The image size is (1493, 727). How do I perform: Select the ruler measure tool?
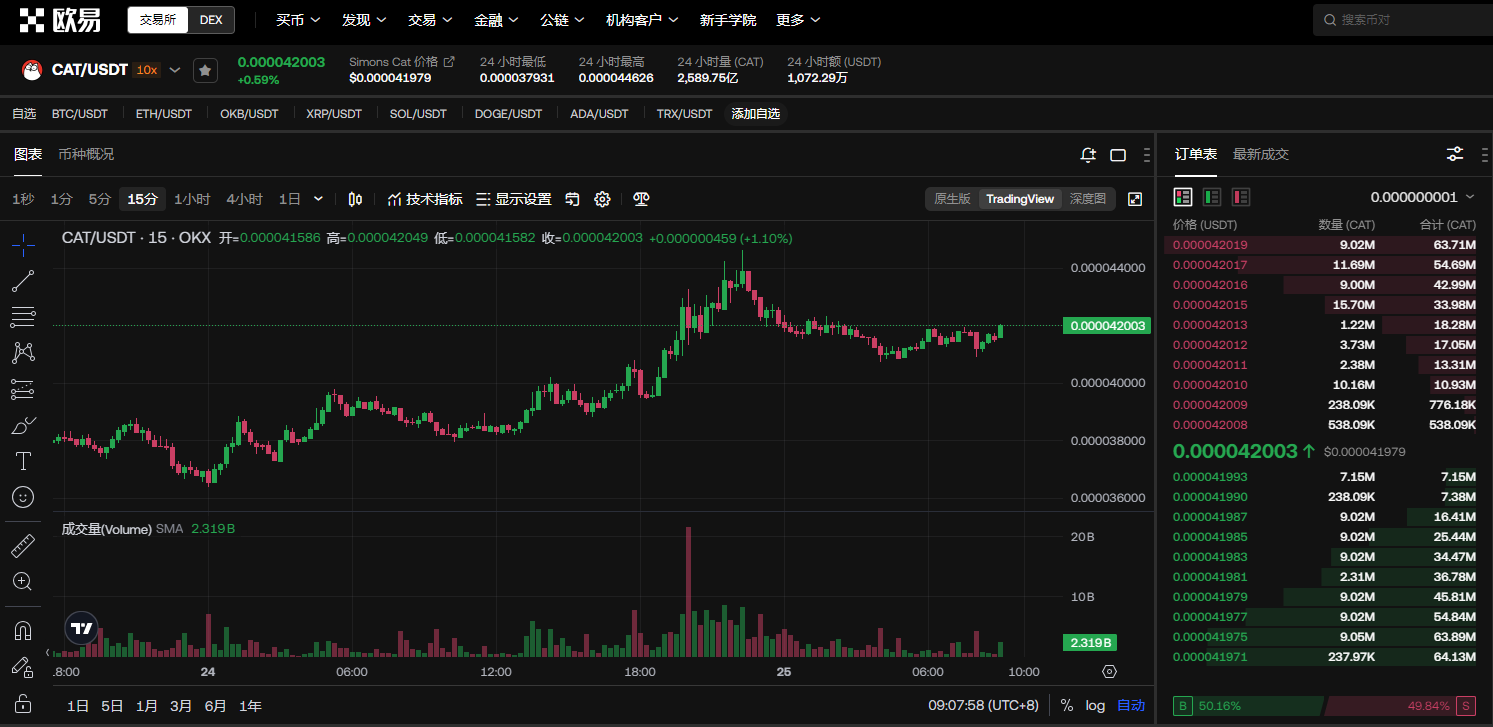(x=23, y=546)
